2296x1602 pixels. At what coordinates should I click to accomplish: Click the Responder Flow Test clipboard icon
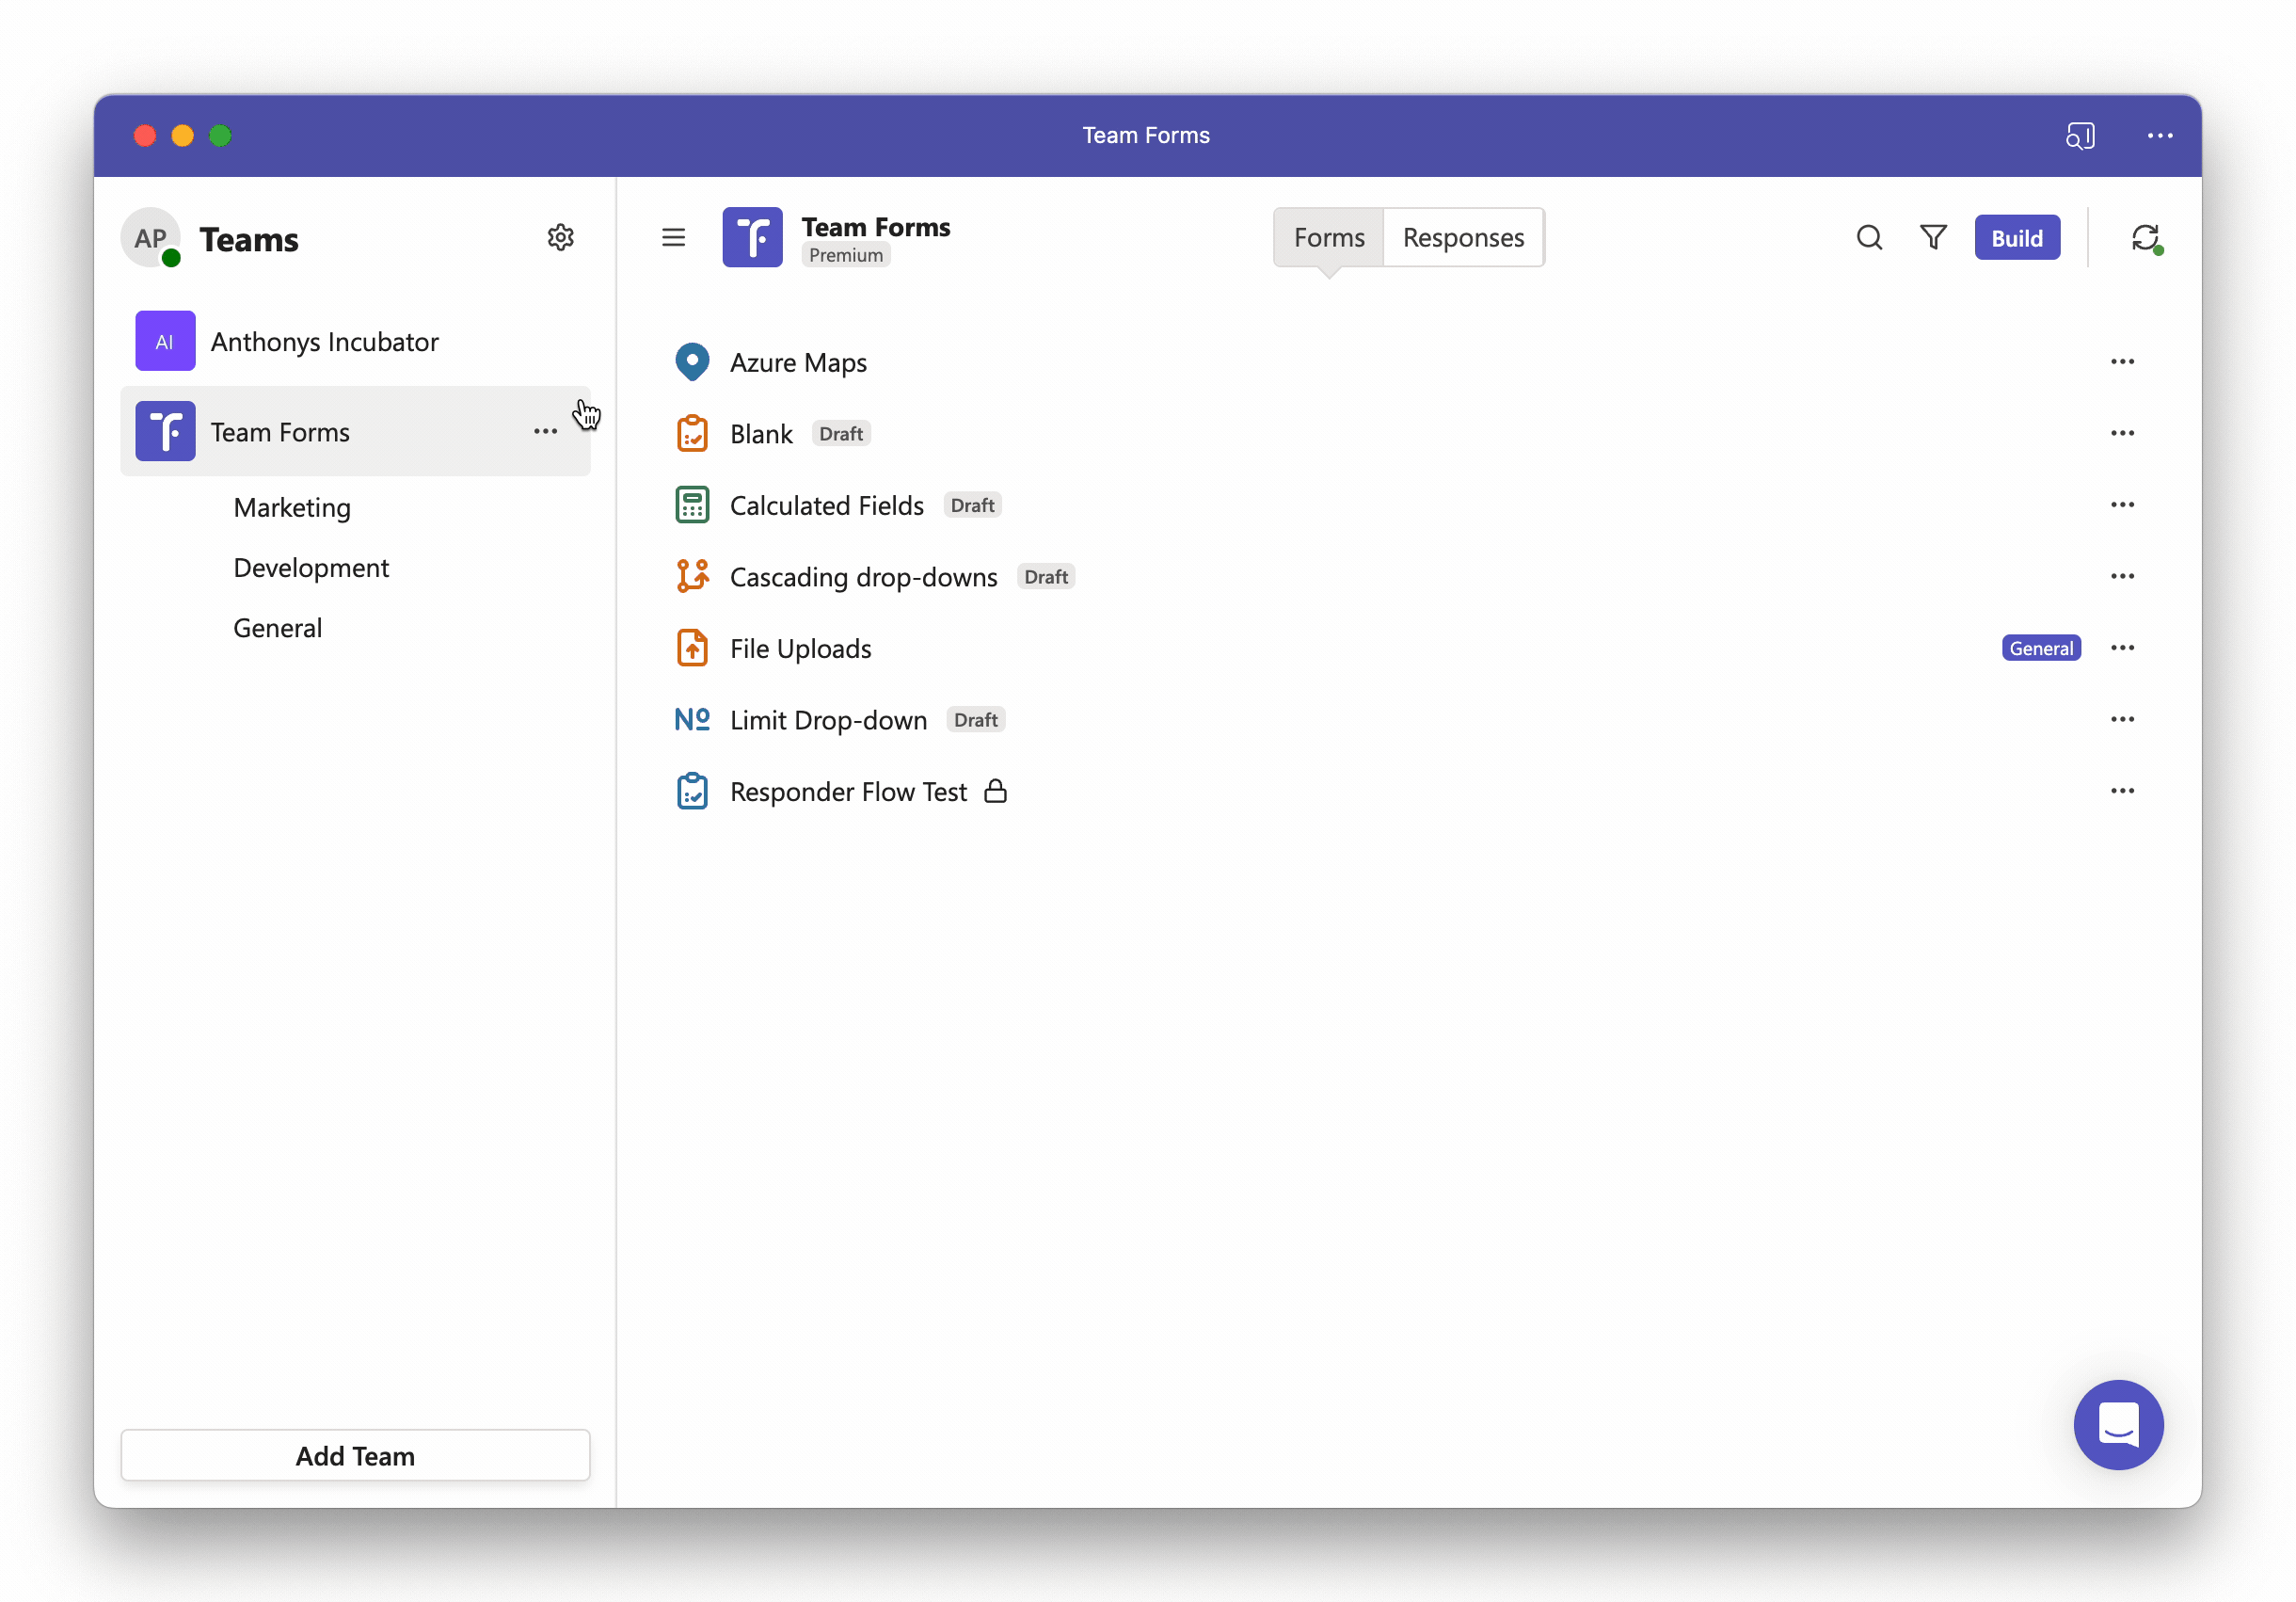[x=692, y=791]
